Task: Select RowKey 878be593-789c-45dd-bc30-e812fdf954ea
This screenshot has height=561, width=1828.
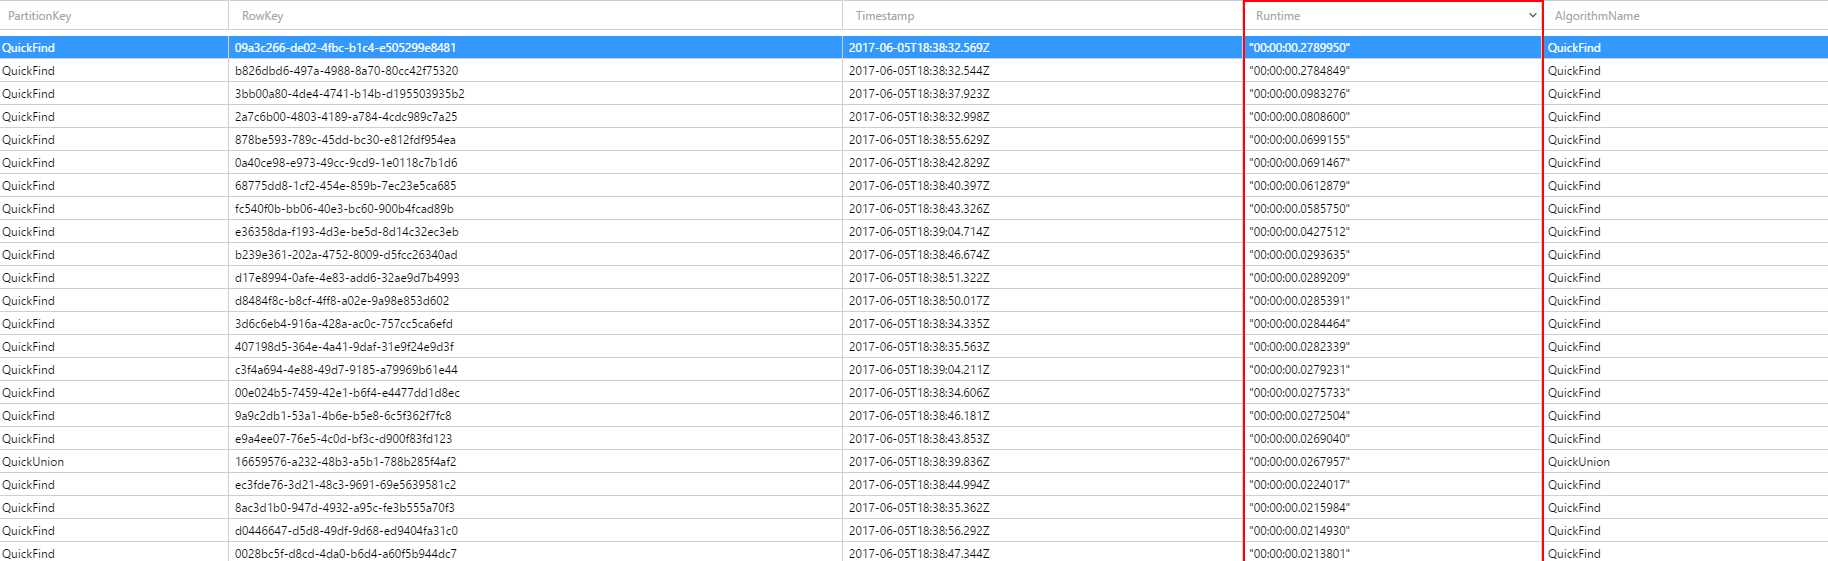Action: (x=345, y=140)
